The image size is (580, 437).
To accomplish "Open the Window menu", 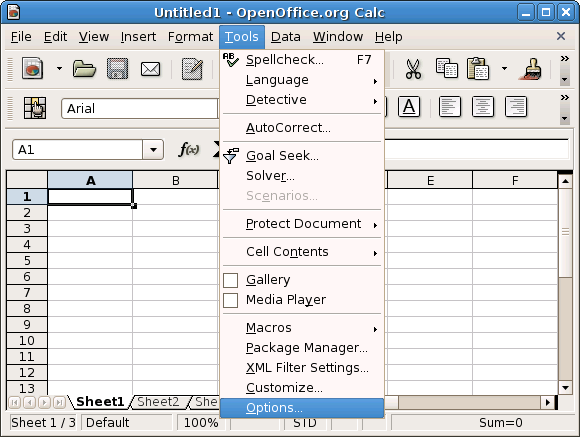I will click(338, 37).
